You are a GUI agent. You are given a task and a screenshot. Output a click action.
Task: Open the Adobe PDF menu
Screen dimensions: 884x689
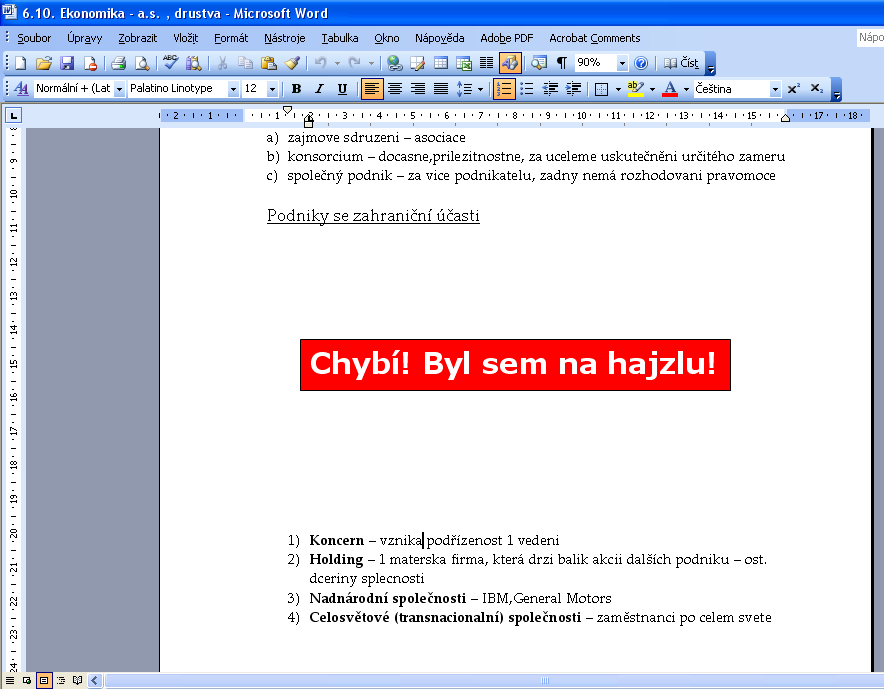tap(507, 38)
